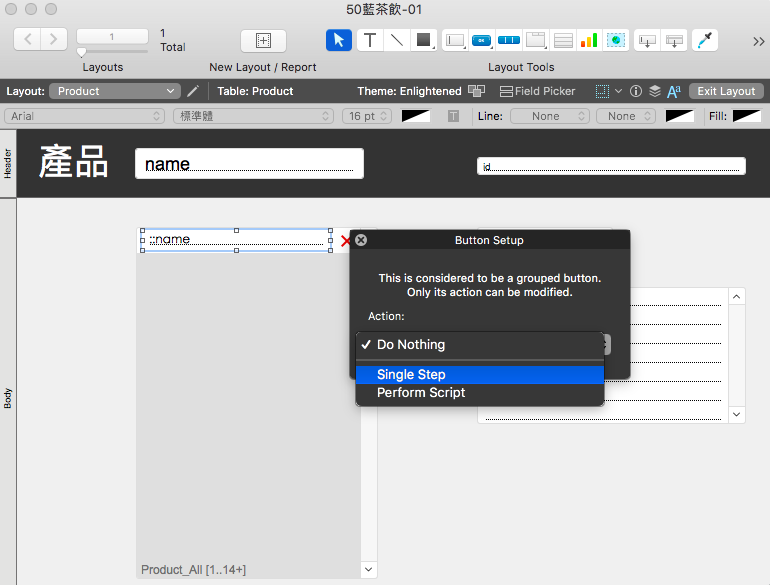Click the Exit Layout button
This screenshot has width=770, height=585.
click(726, 91)
